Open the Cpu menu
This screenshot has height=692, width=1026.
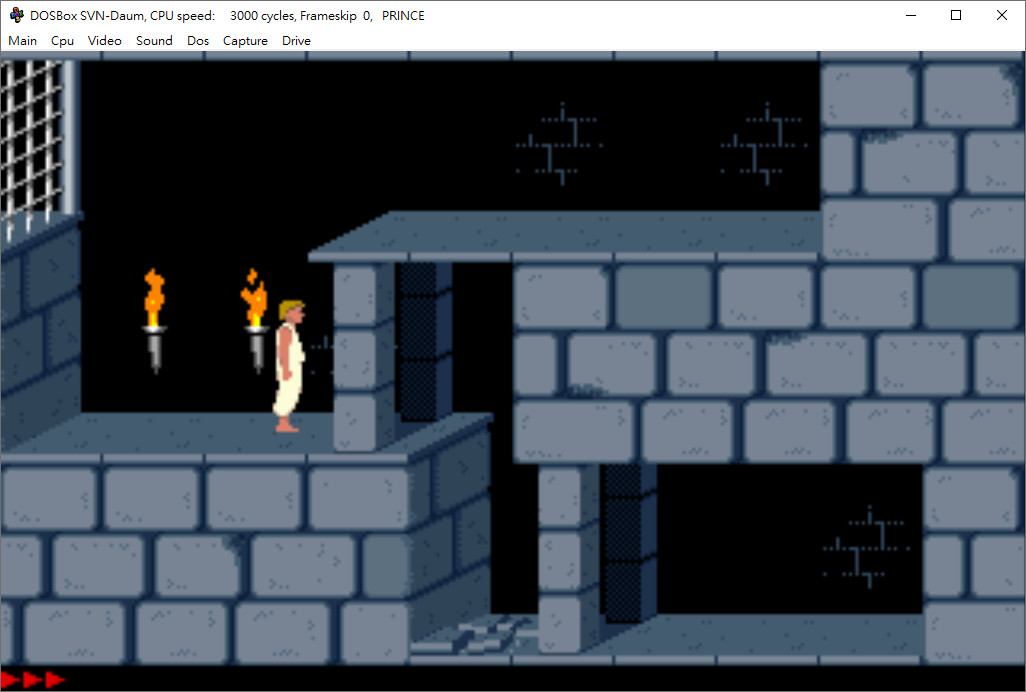pyautogui.click(x=62, y=41)
